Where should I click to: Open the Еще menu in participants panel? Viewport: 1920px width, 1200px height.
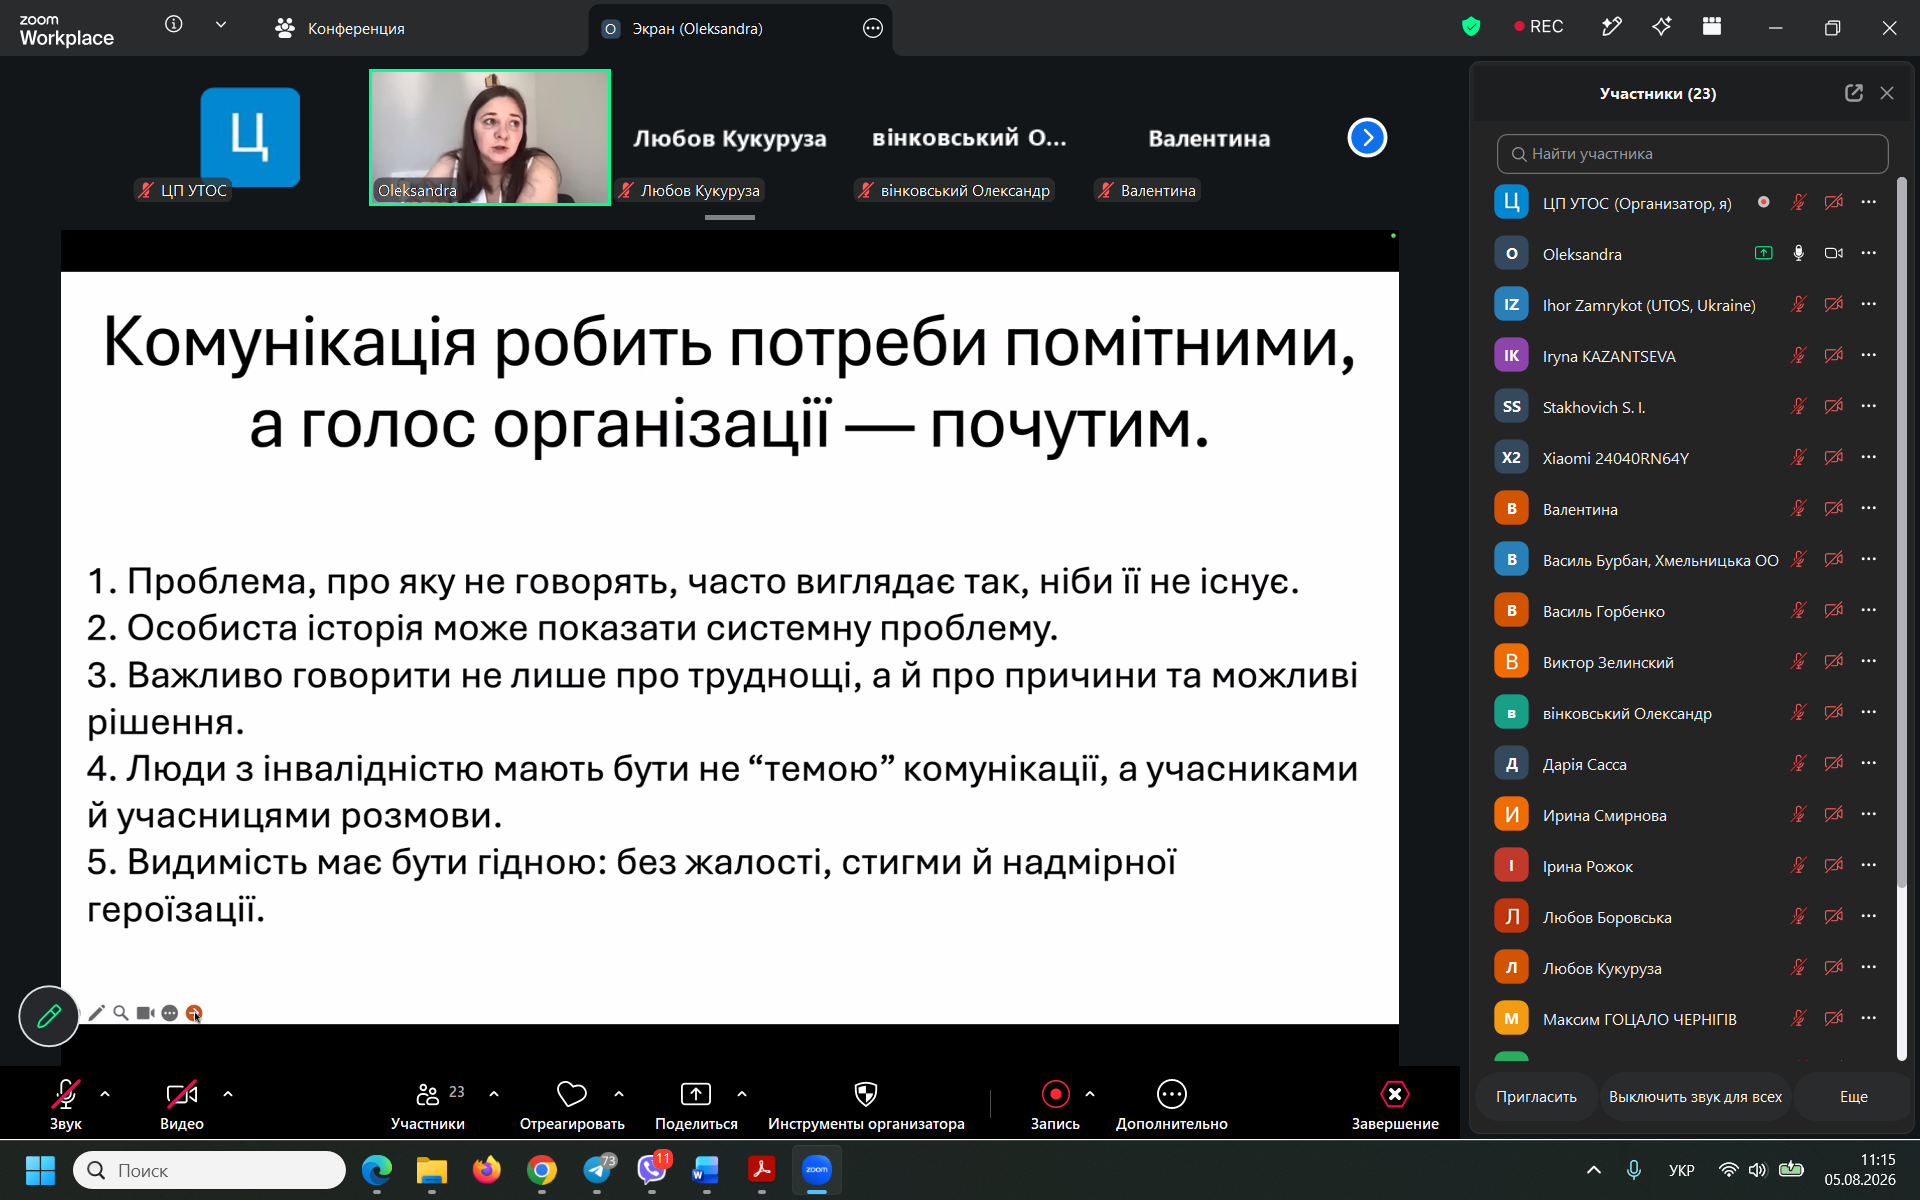tap(1853, 1097)
